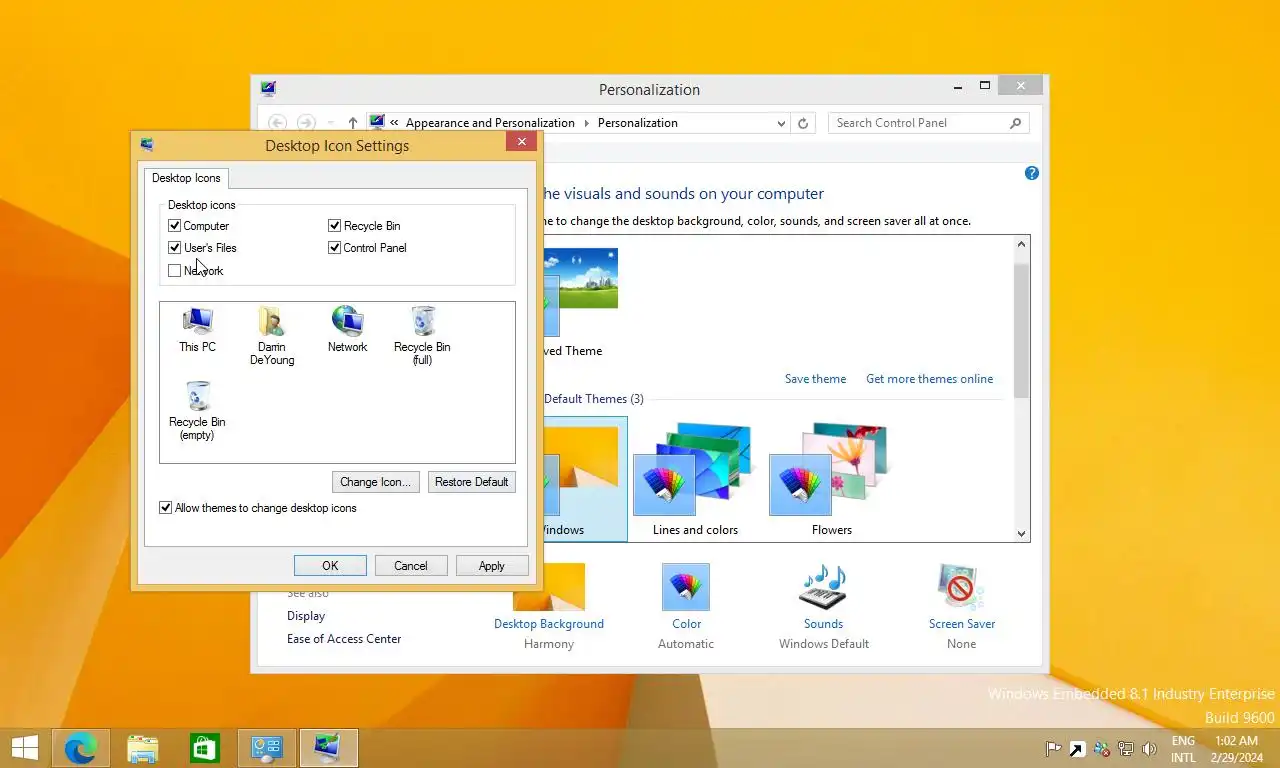Launch Microsoft Edge from the taskbar
The width and height of the screenshot is (1280, 768).
(81, 748)
